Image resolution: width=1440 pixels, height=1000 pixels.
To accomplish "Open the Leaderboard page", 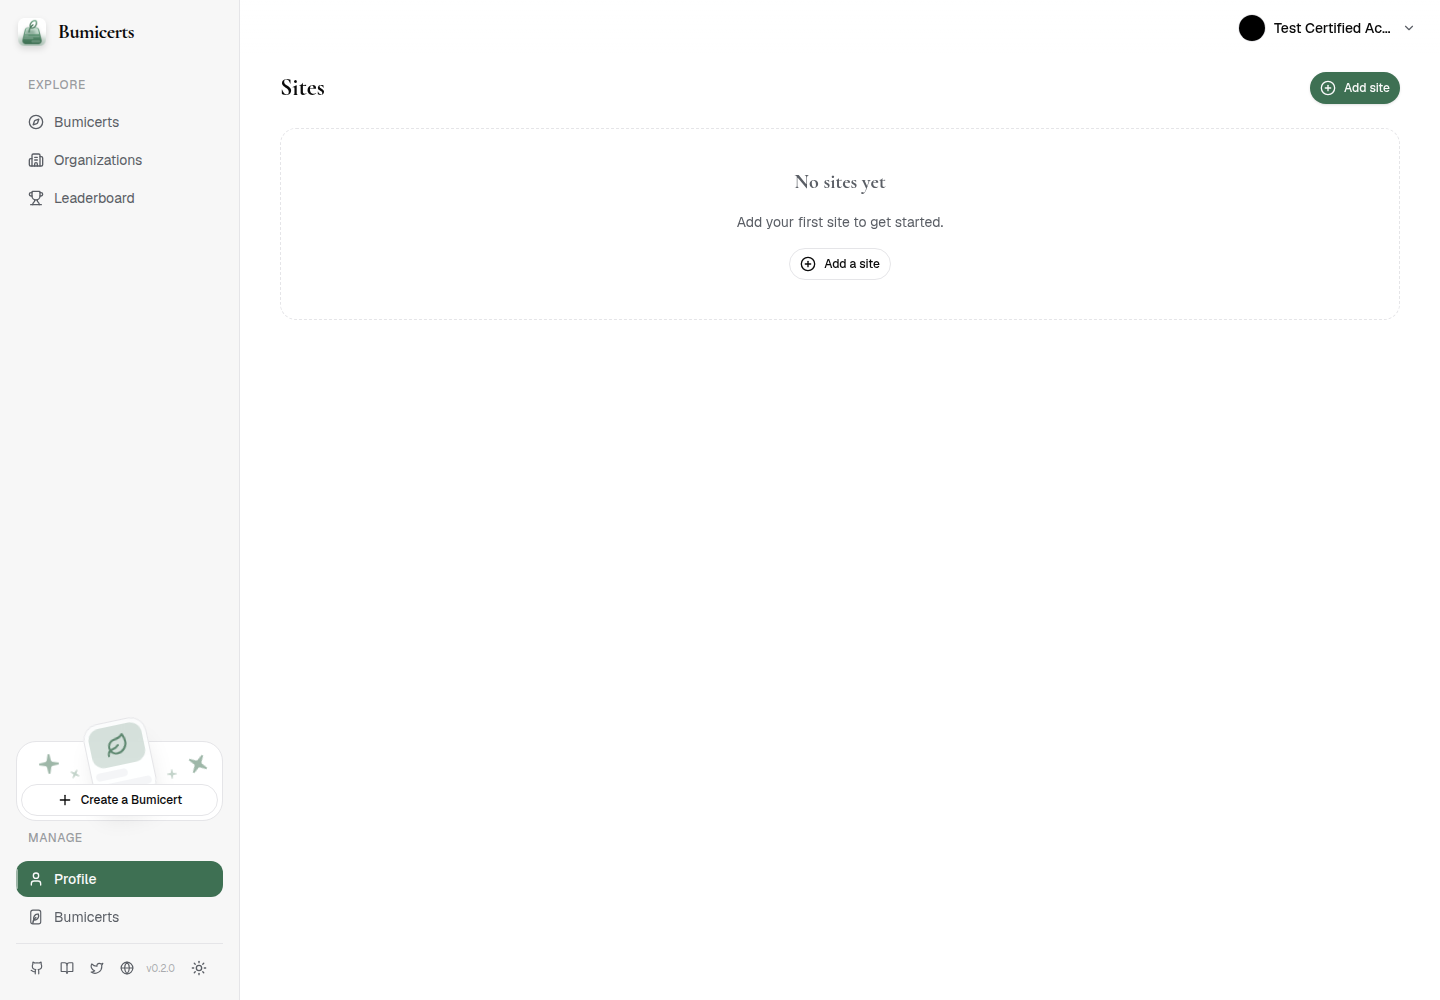I will click(x=119, y=198).
